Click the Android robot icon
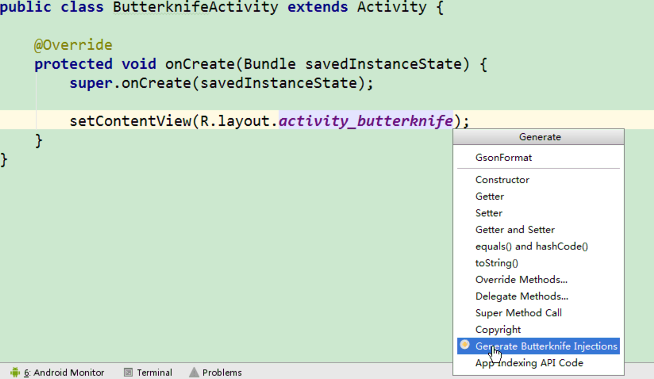The image size is (654, 379). (15, 372)
